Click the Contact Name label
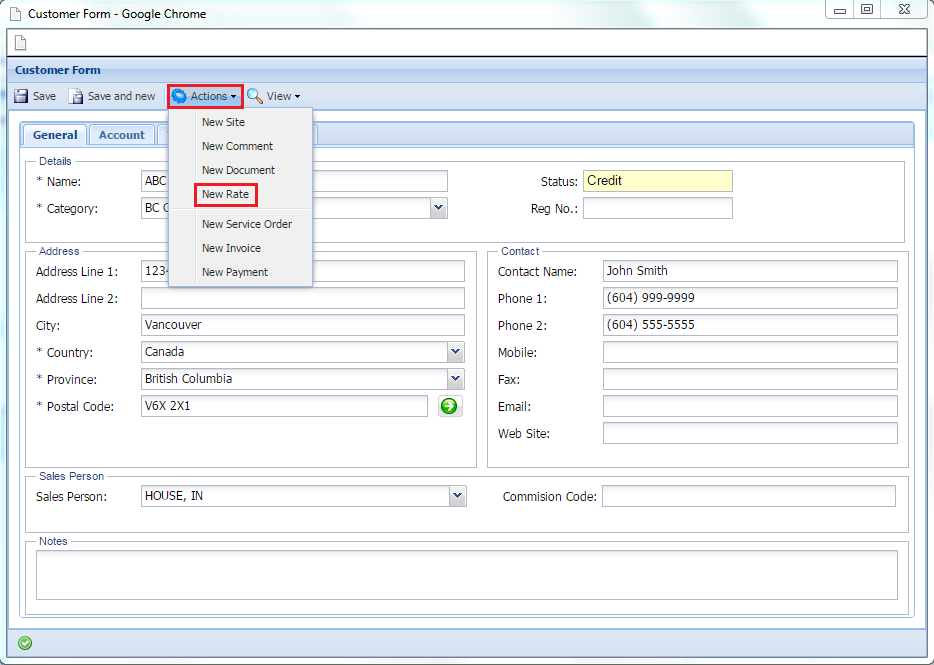 pyautogui.click(x=537, y=272)
